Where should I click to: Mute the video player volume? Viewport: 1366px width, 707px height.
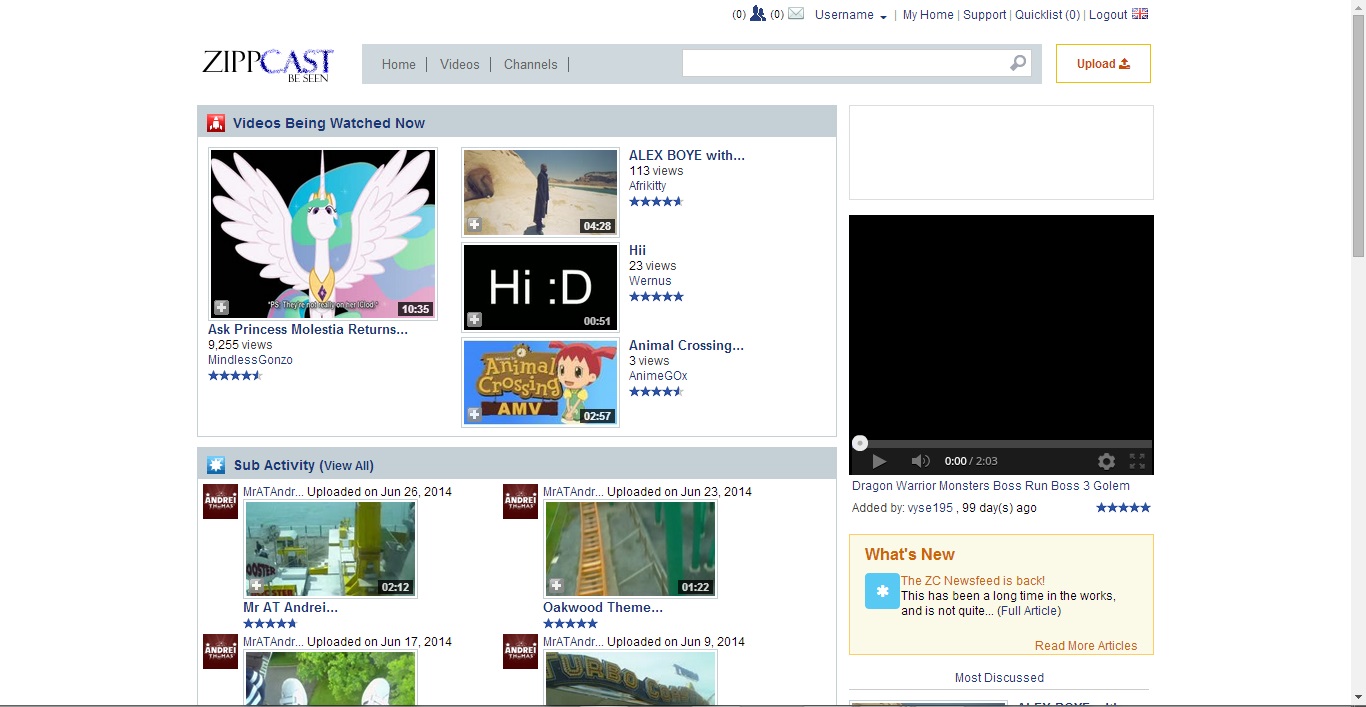click(920, 461)
